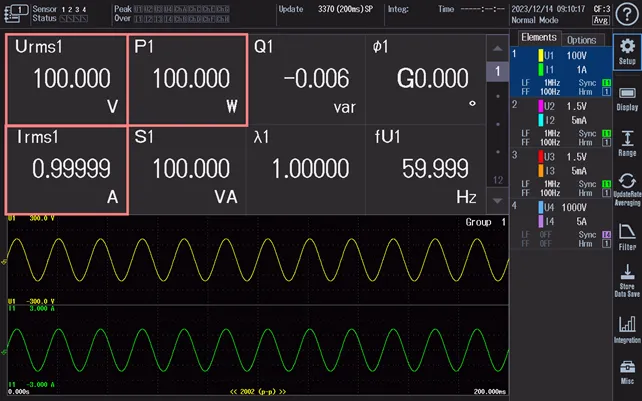Click the Normal Mode label
This screenshot has width=642, height=401.
(535, 20)
